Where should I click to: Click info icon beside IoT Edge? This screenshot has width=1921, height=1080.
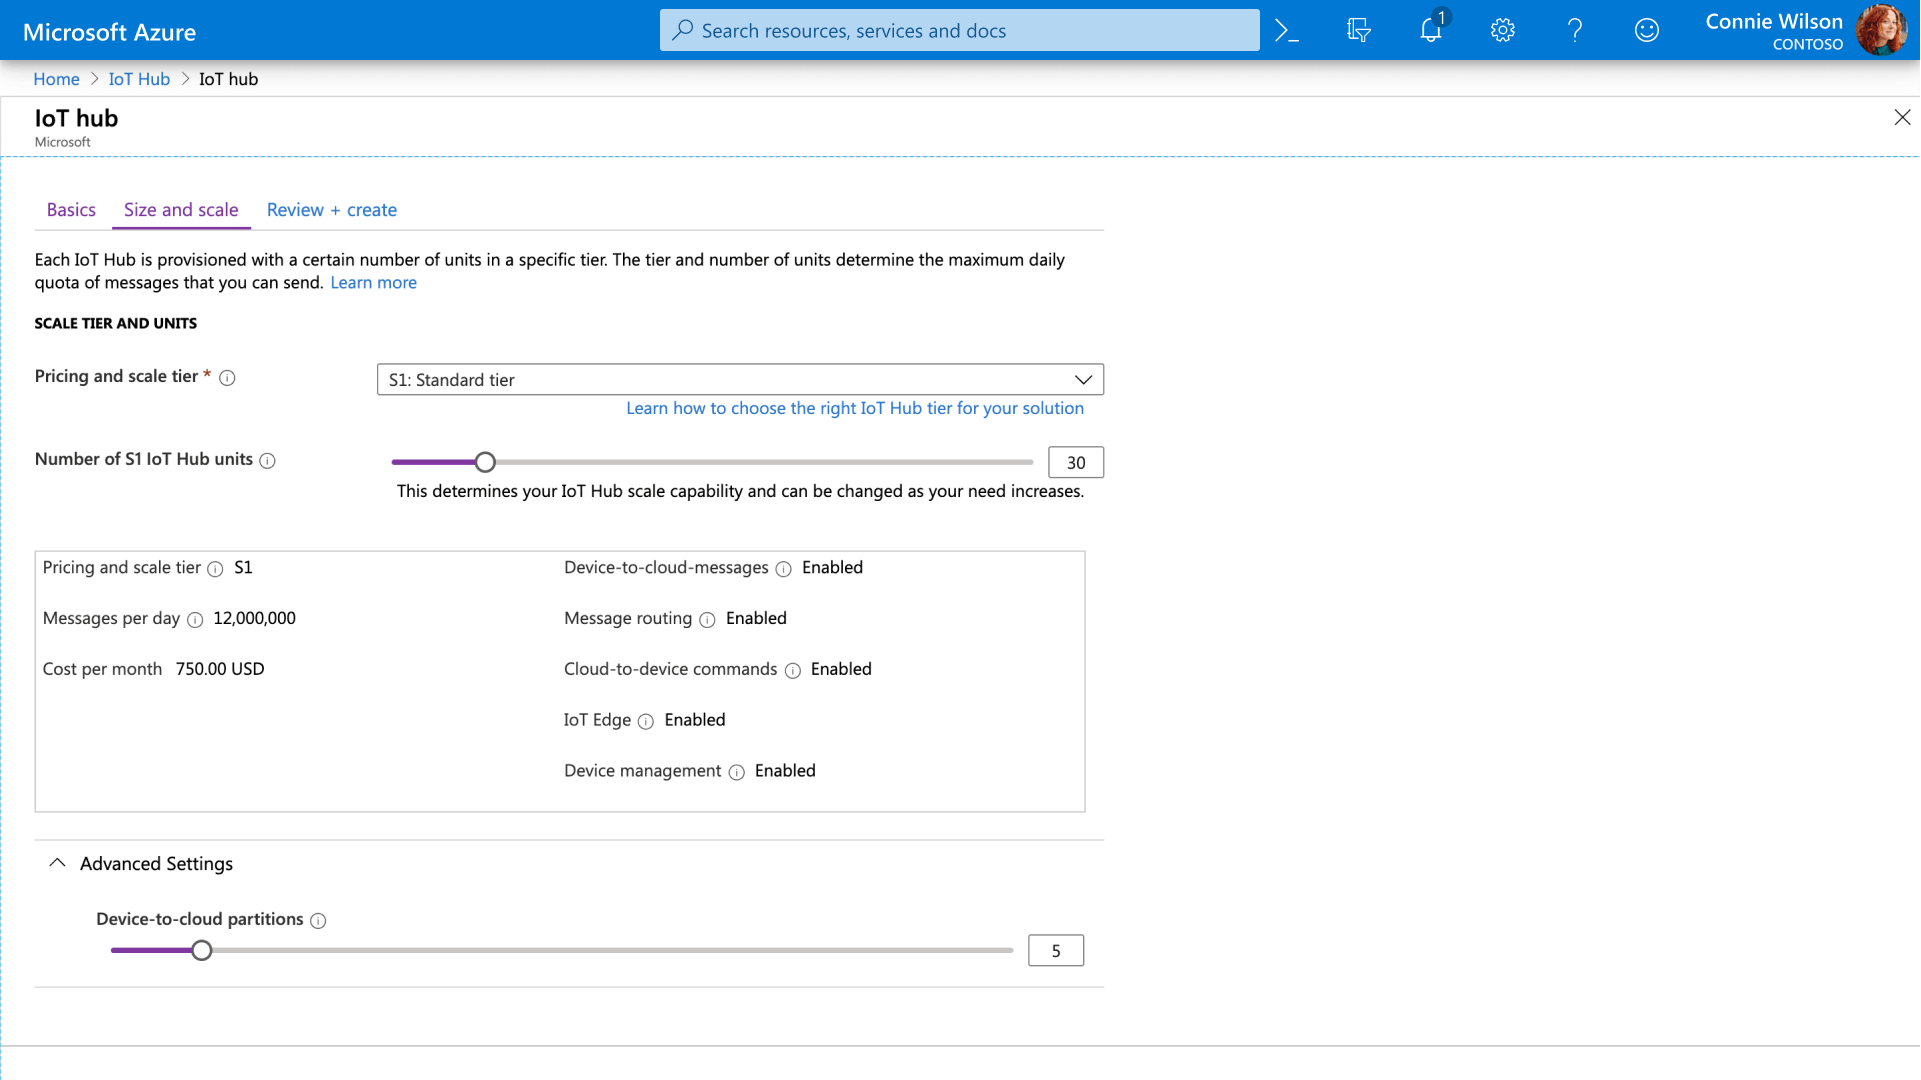[646, 722]
